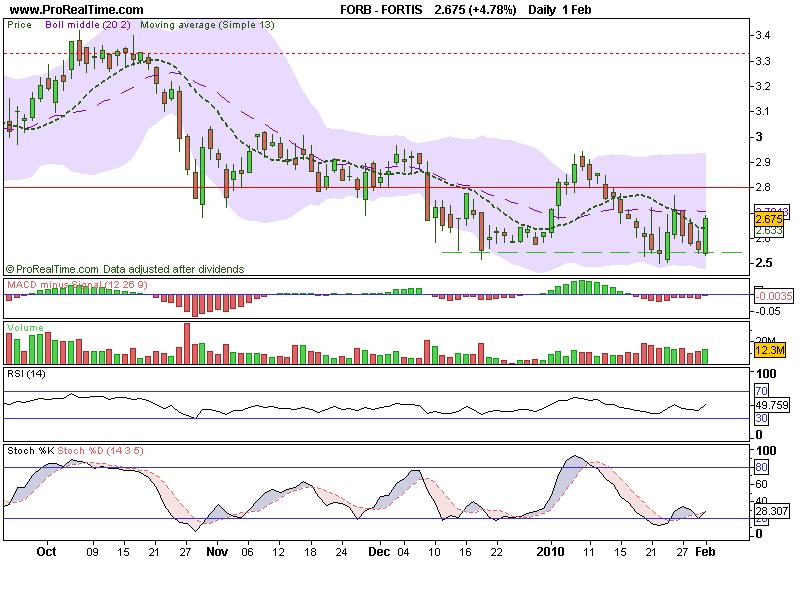Click the stochastic 60 axis label
Image resolution: width=800 pixels, height=600 pixels.
click(x=761, y=484)
